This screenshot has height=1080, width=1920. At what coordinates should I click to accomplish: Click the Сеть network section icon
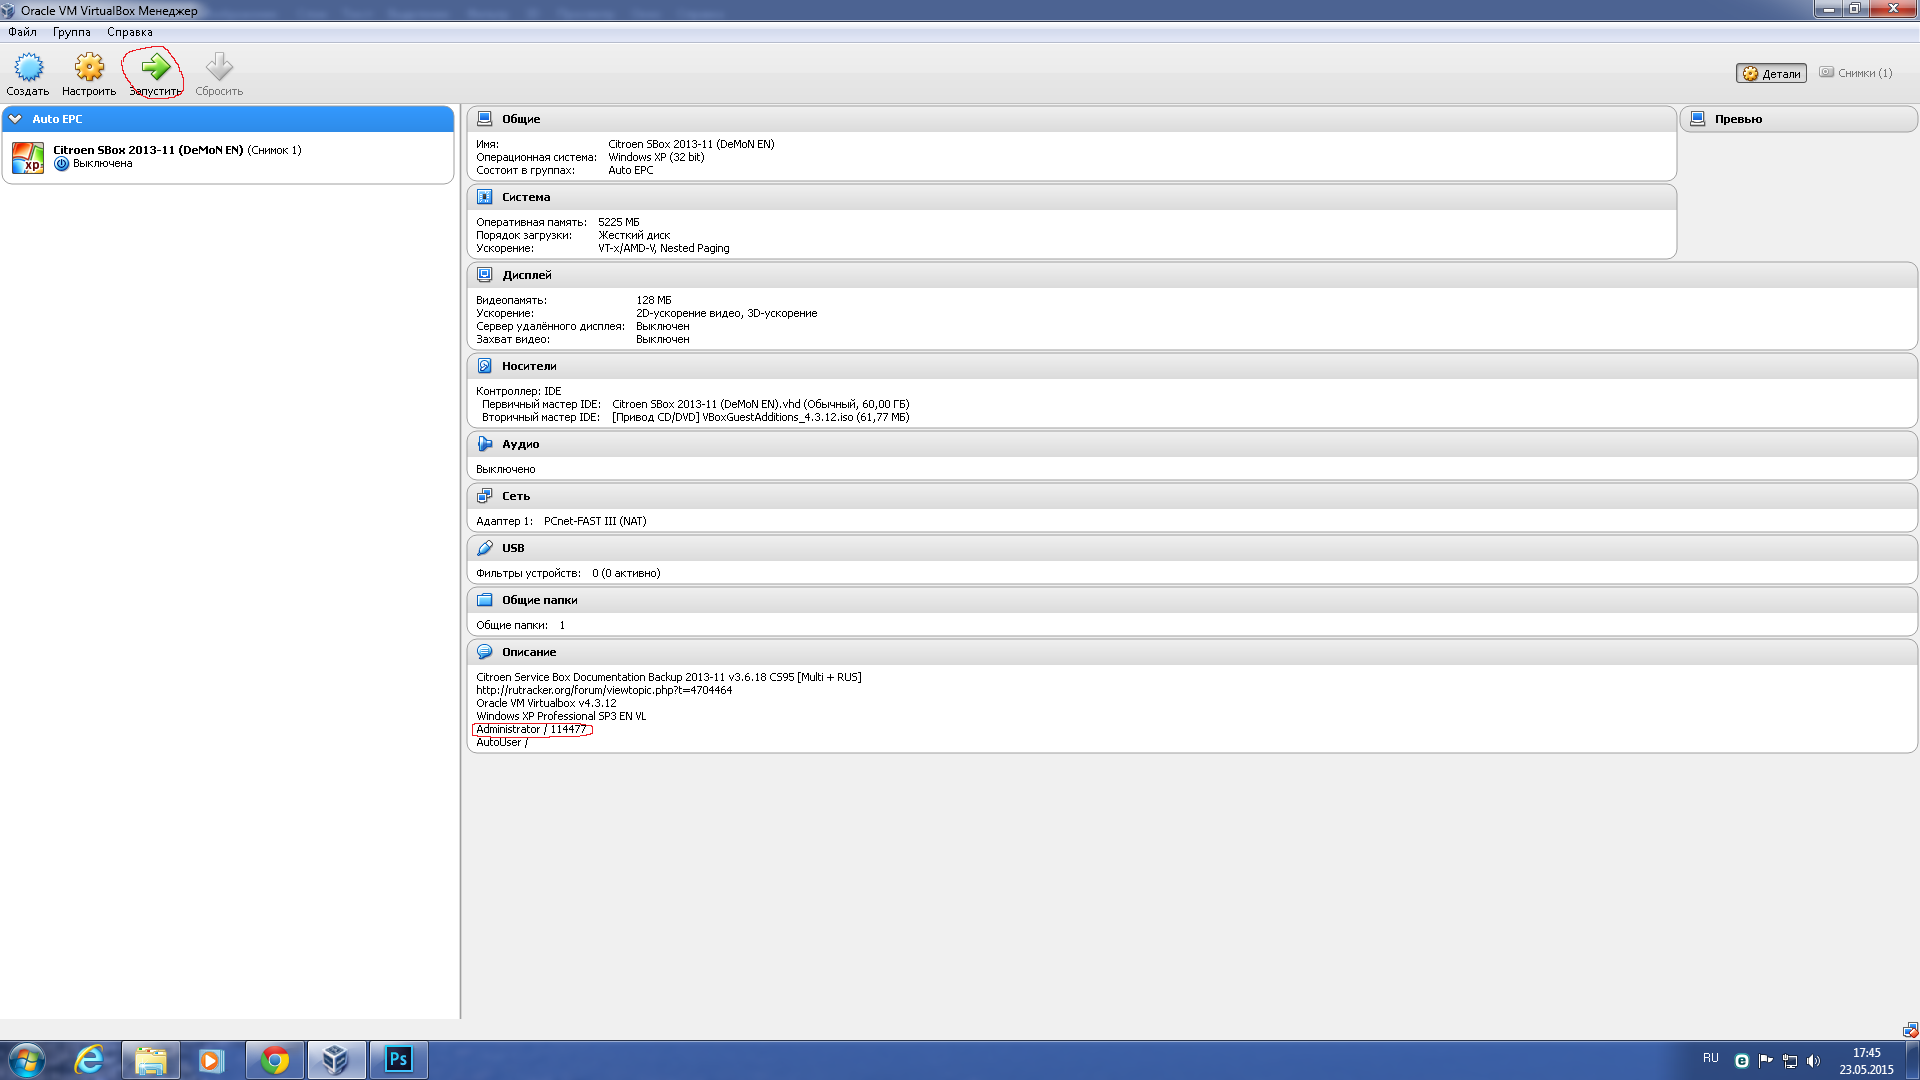click(485, 496)
